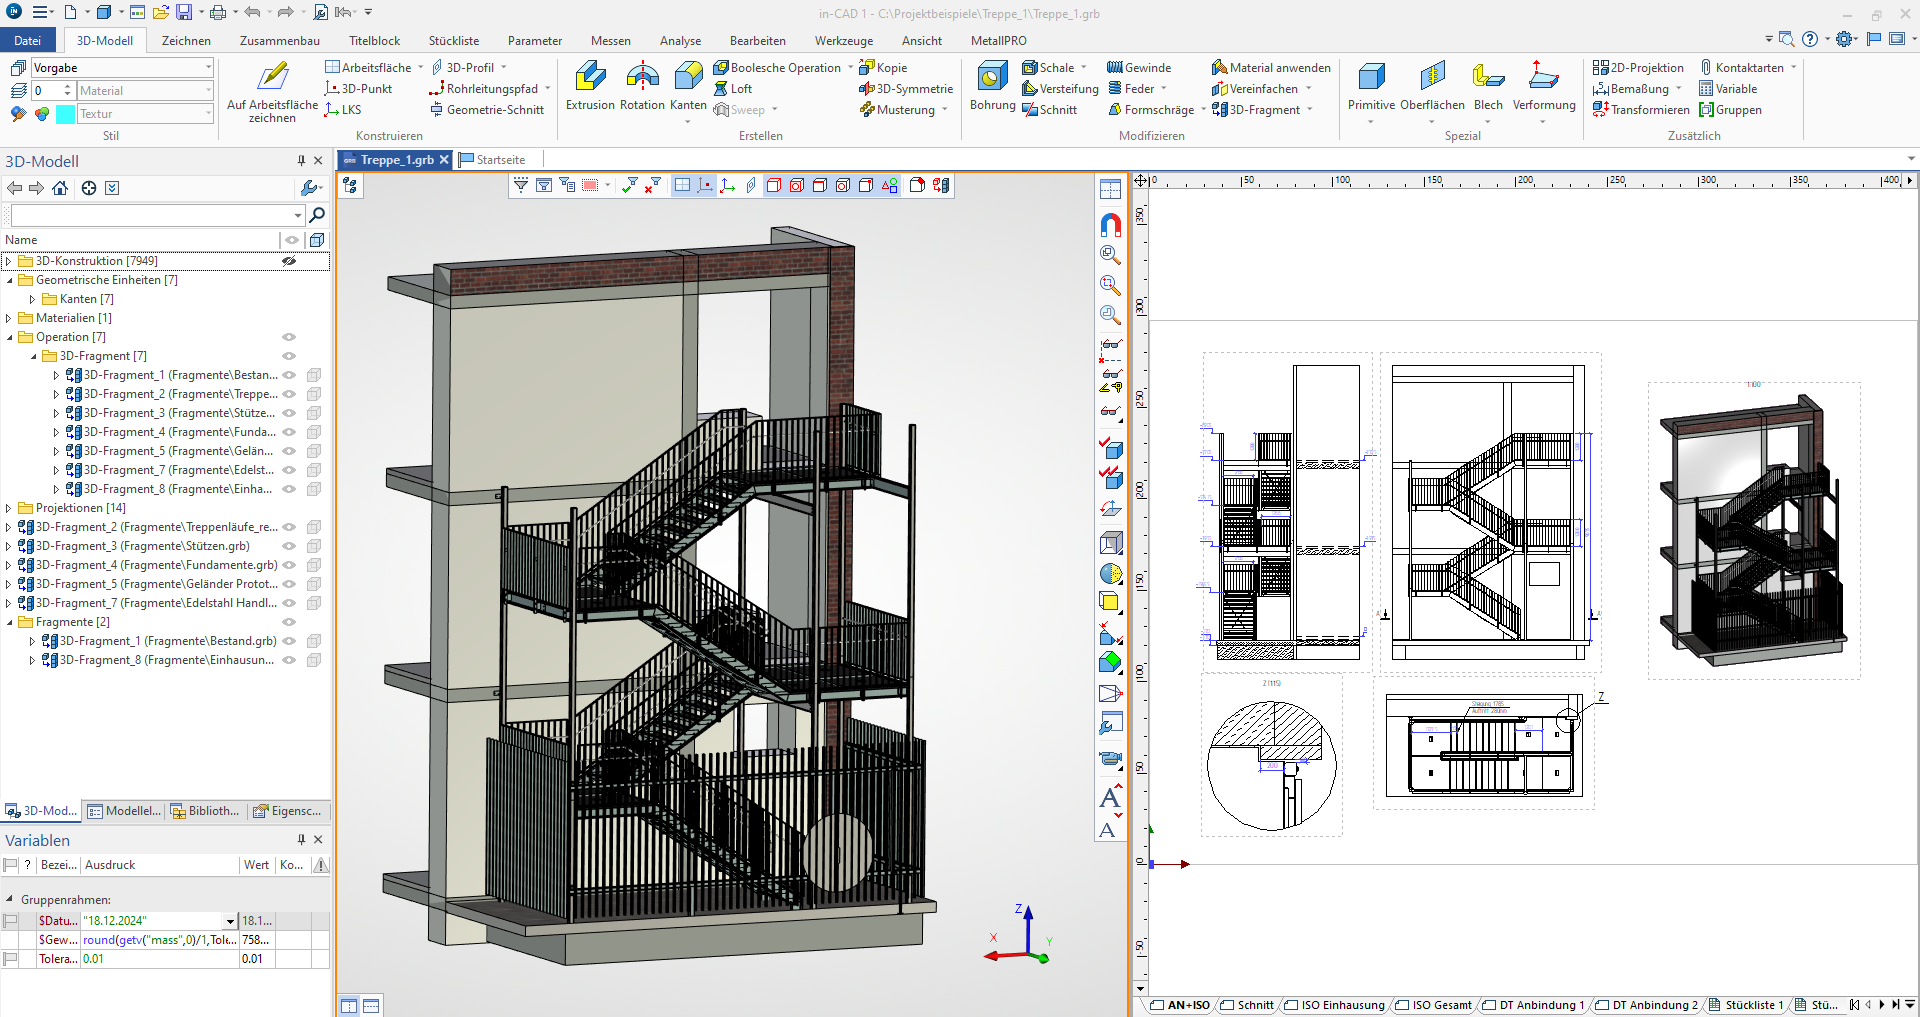Toggle visibility of the Operation folder
This screenshot has height=1017, width=1920.
click(x=289, y=337)
